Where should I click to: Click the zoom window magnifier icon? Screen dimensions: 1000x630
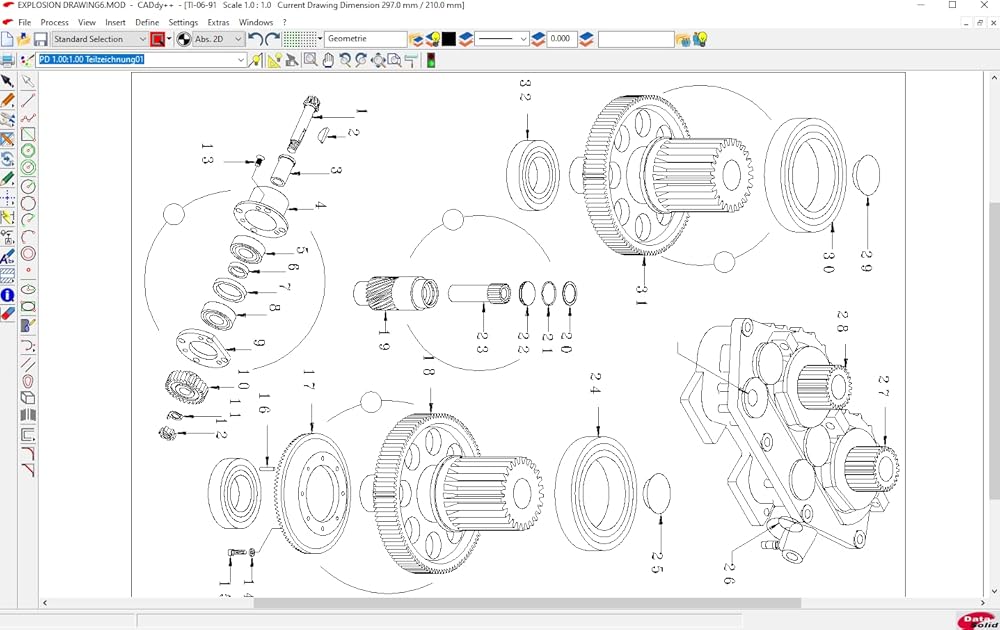[x=311, y=60]
